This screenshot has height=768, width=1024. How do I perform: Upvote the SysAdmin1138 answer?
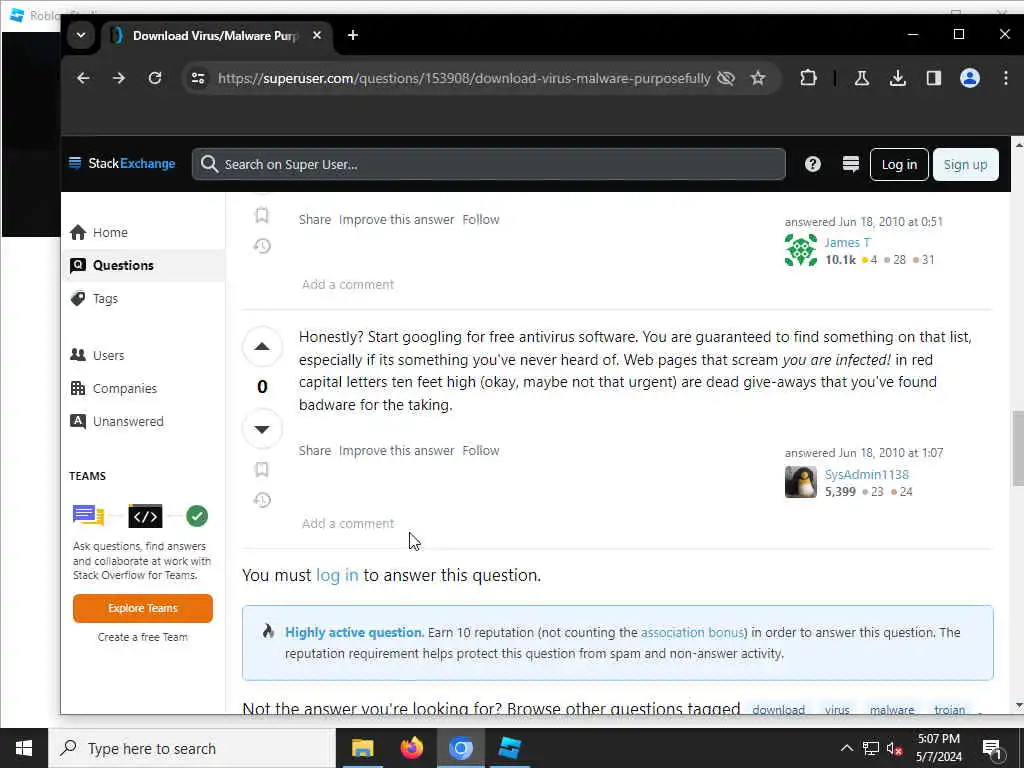coord(262,347)
